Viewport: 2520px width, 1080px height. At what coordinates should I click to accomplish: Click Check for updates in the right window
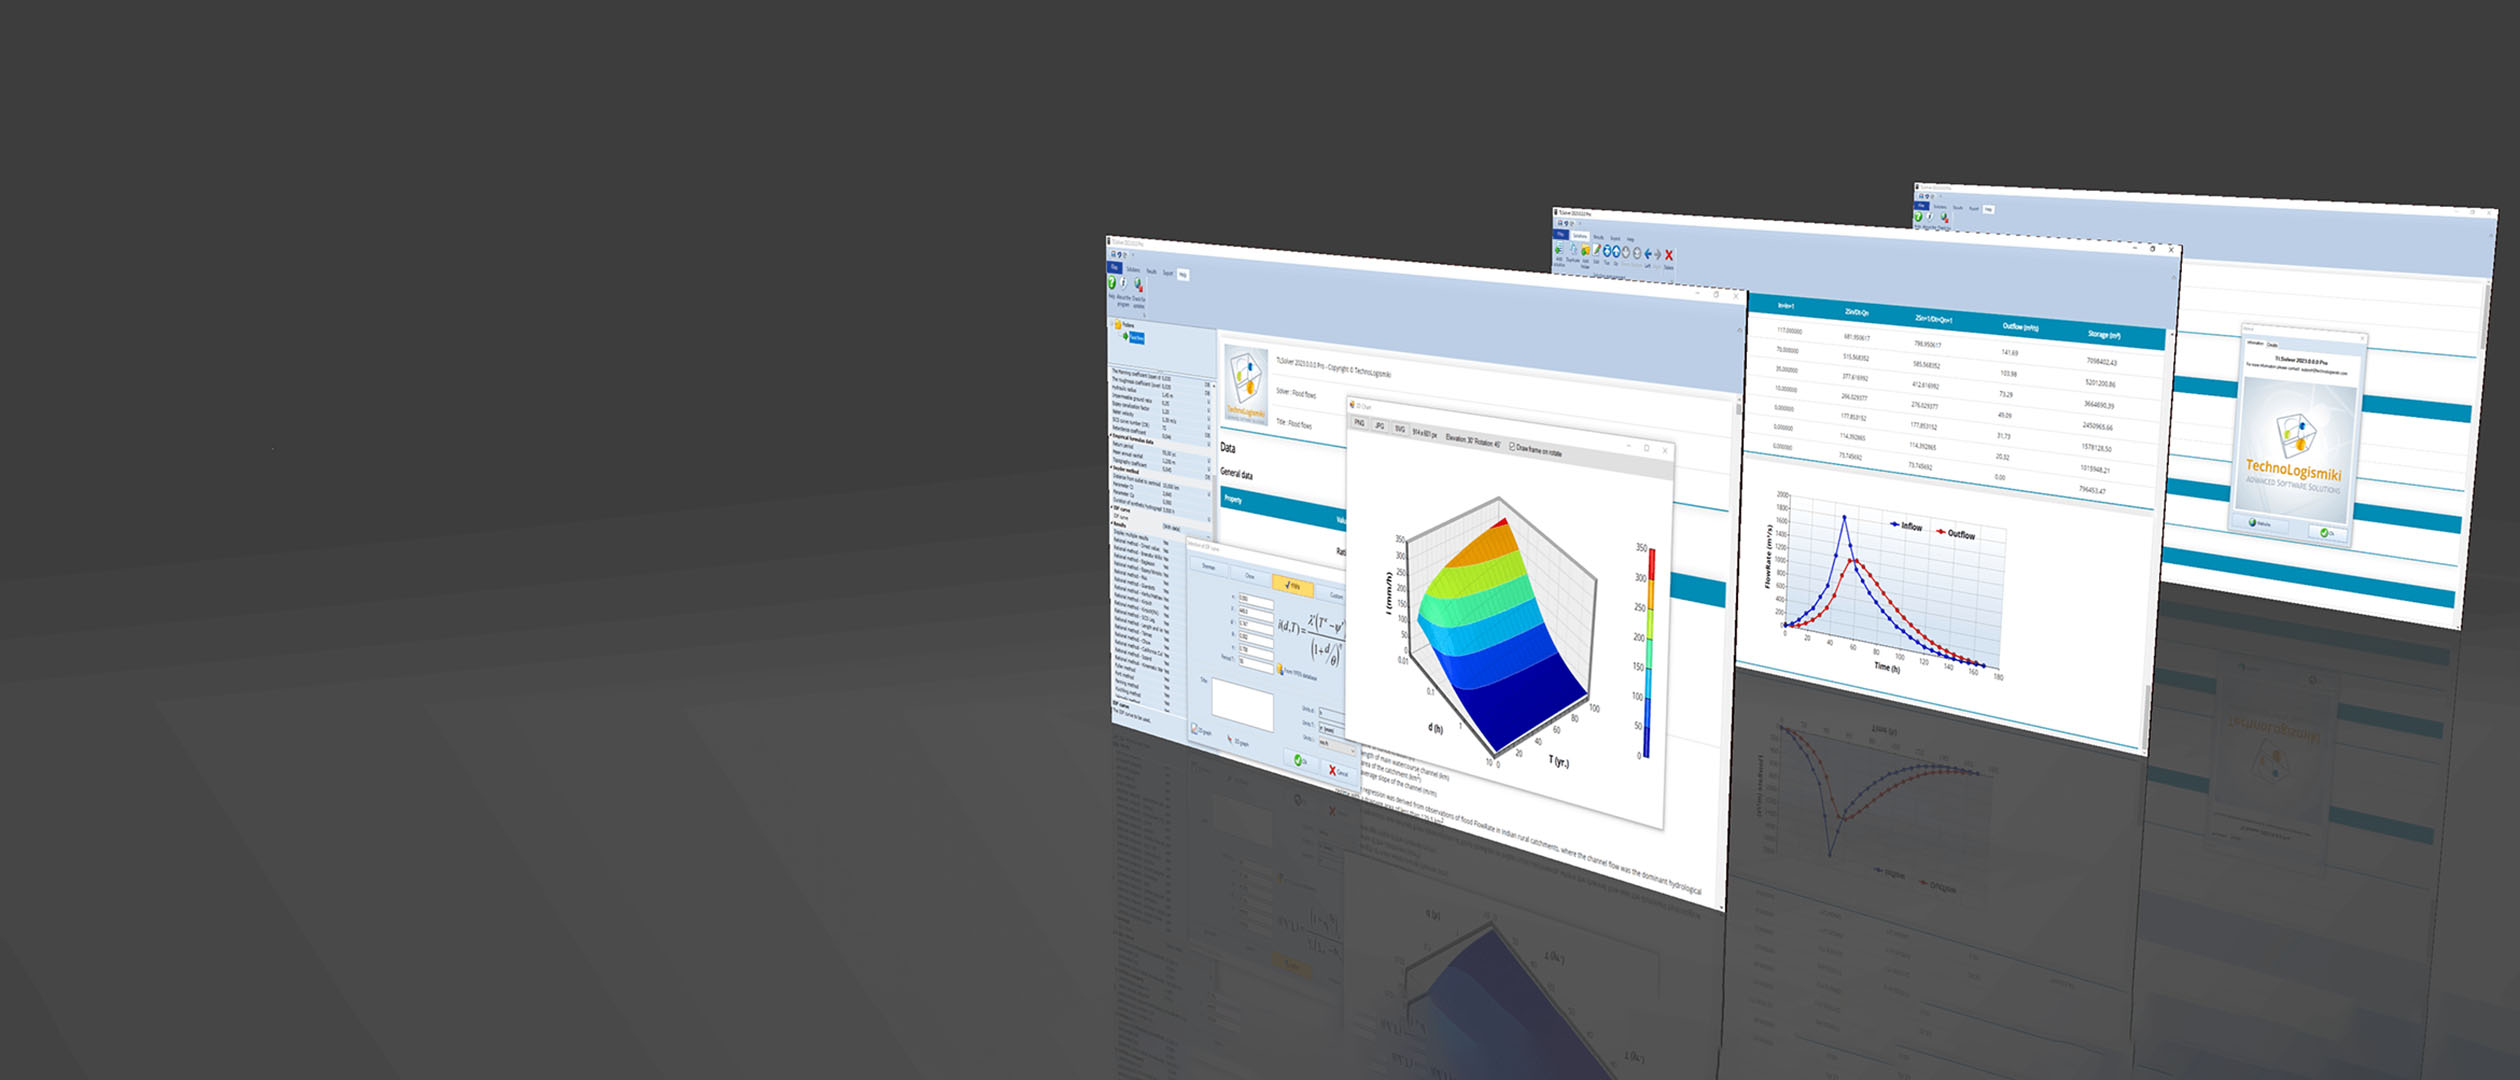(x=1944, y=219)
